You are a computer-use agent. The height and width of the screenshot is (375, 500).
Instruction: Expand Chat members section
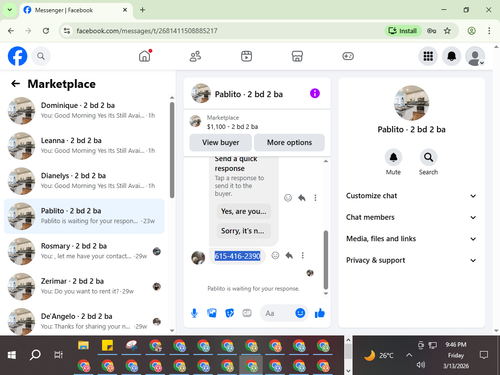pos(411,217)
